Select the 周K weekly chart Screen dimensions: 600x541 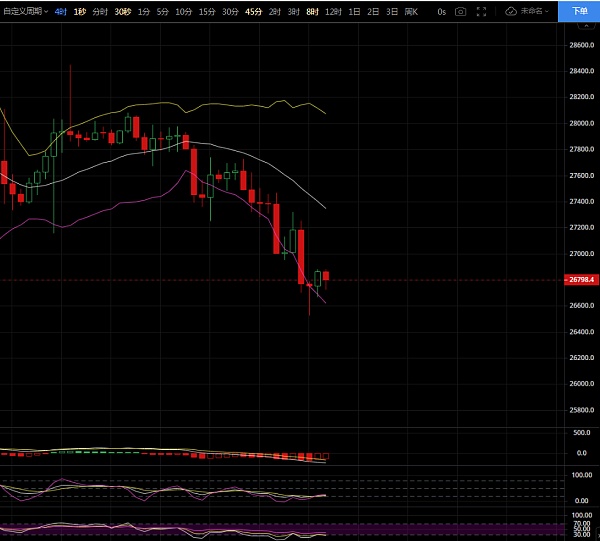click(409, 11)
